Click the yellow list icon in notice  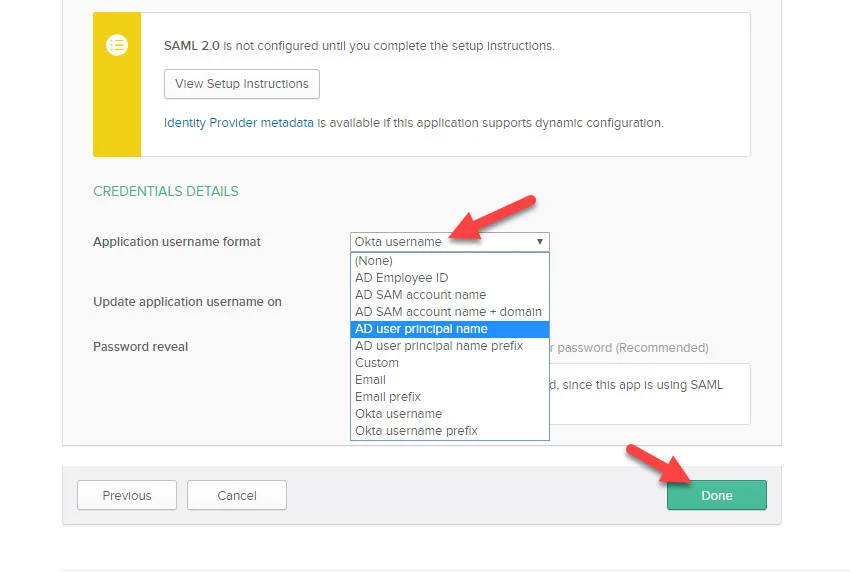117,45
